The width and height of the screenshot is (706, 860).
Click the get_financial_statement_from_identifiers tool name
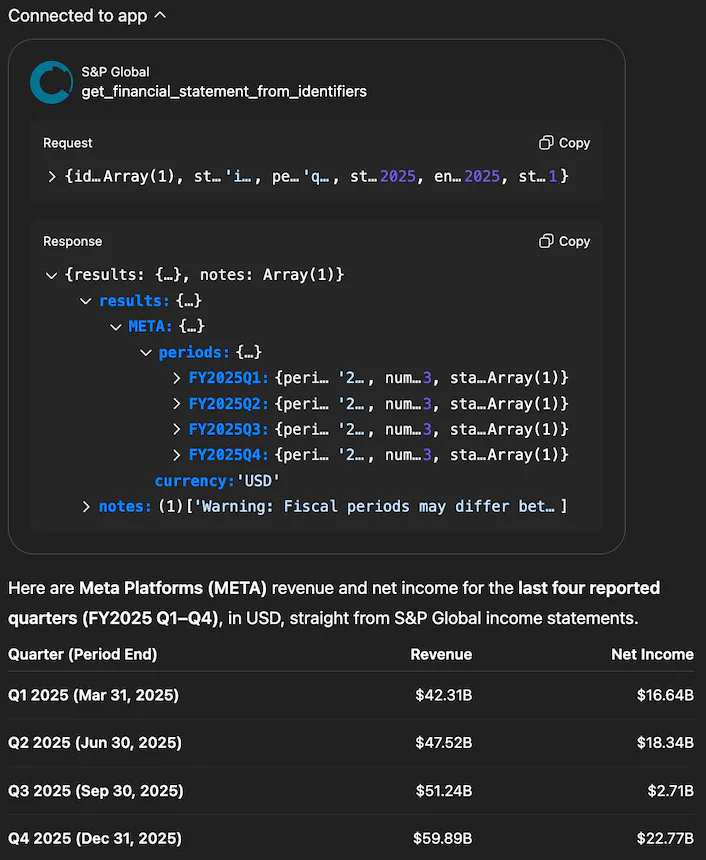[x=224, y=92]
